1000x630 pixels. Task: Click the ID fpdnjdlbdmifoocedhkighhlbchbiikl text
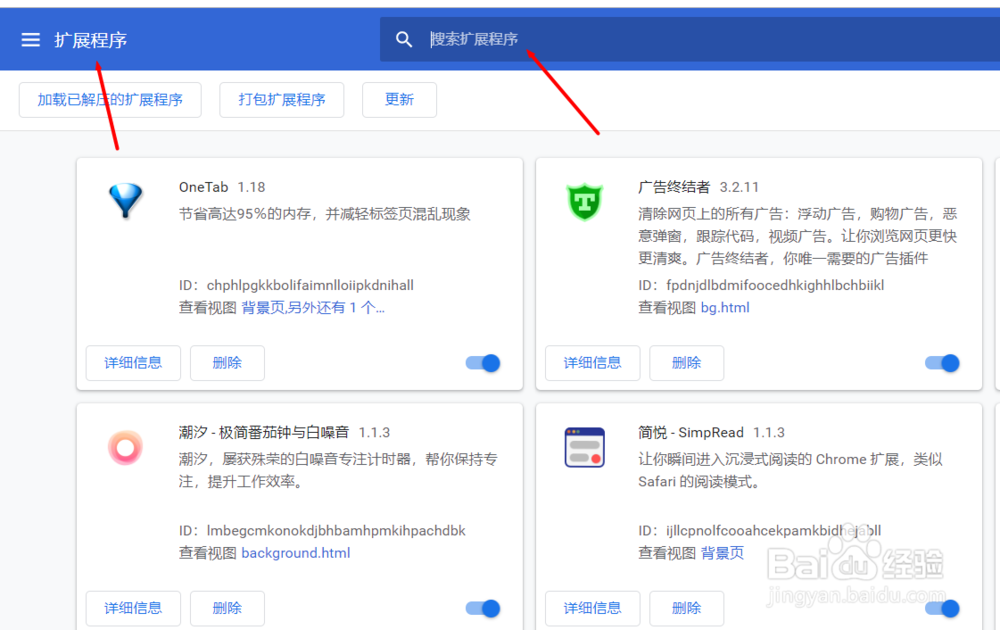[x=775, y=285]
